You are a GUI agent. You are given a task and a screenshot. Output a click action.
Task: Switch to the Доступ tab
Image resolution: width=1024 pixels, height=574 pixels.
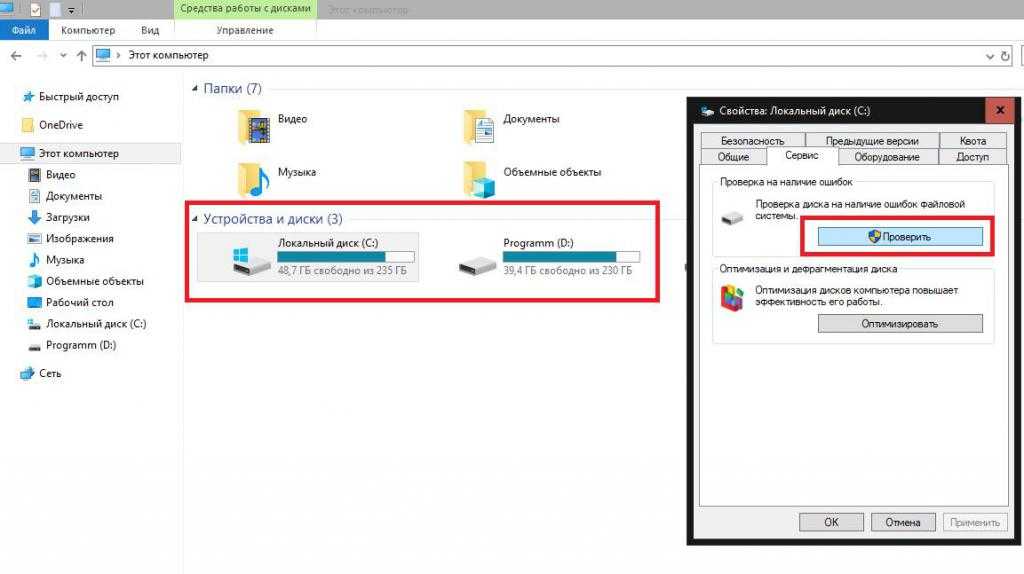[972, 157]
